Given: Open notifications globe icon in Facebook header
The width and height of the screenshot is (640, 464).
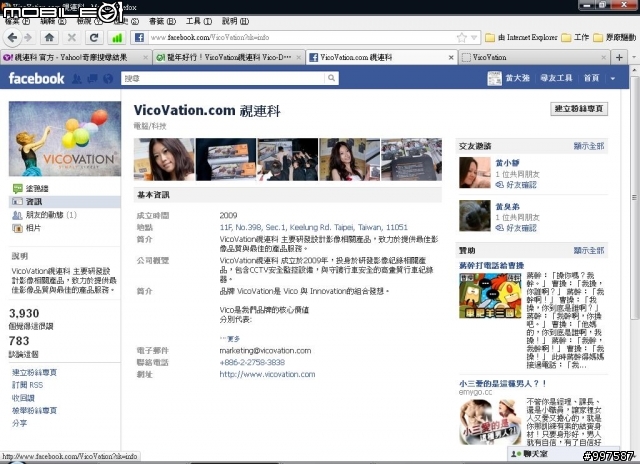Looking at the screenshot, I should (108, 78).
